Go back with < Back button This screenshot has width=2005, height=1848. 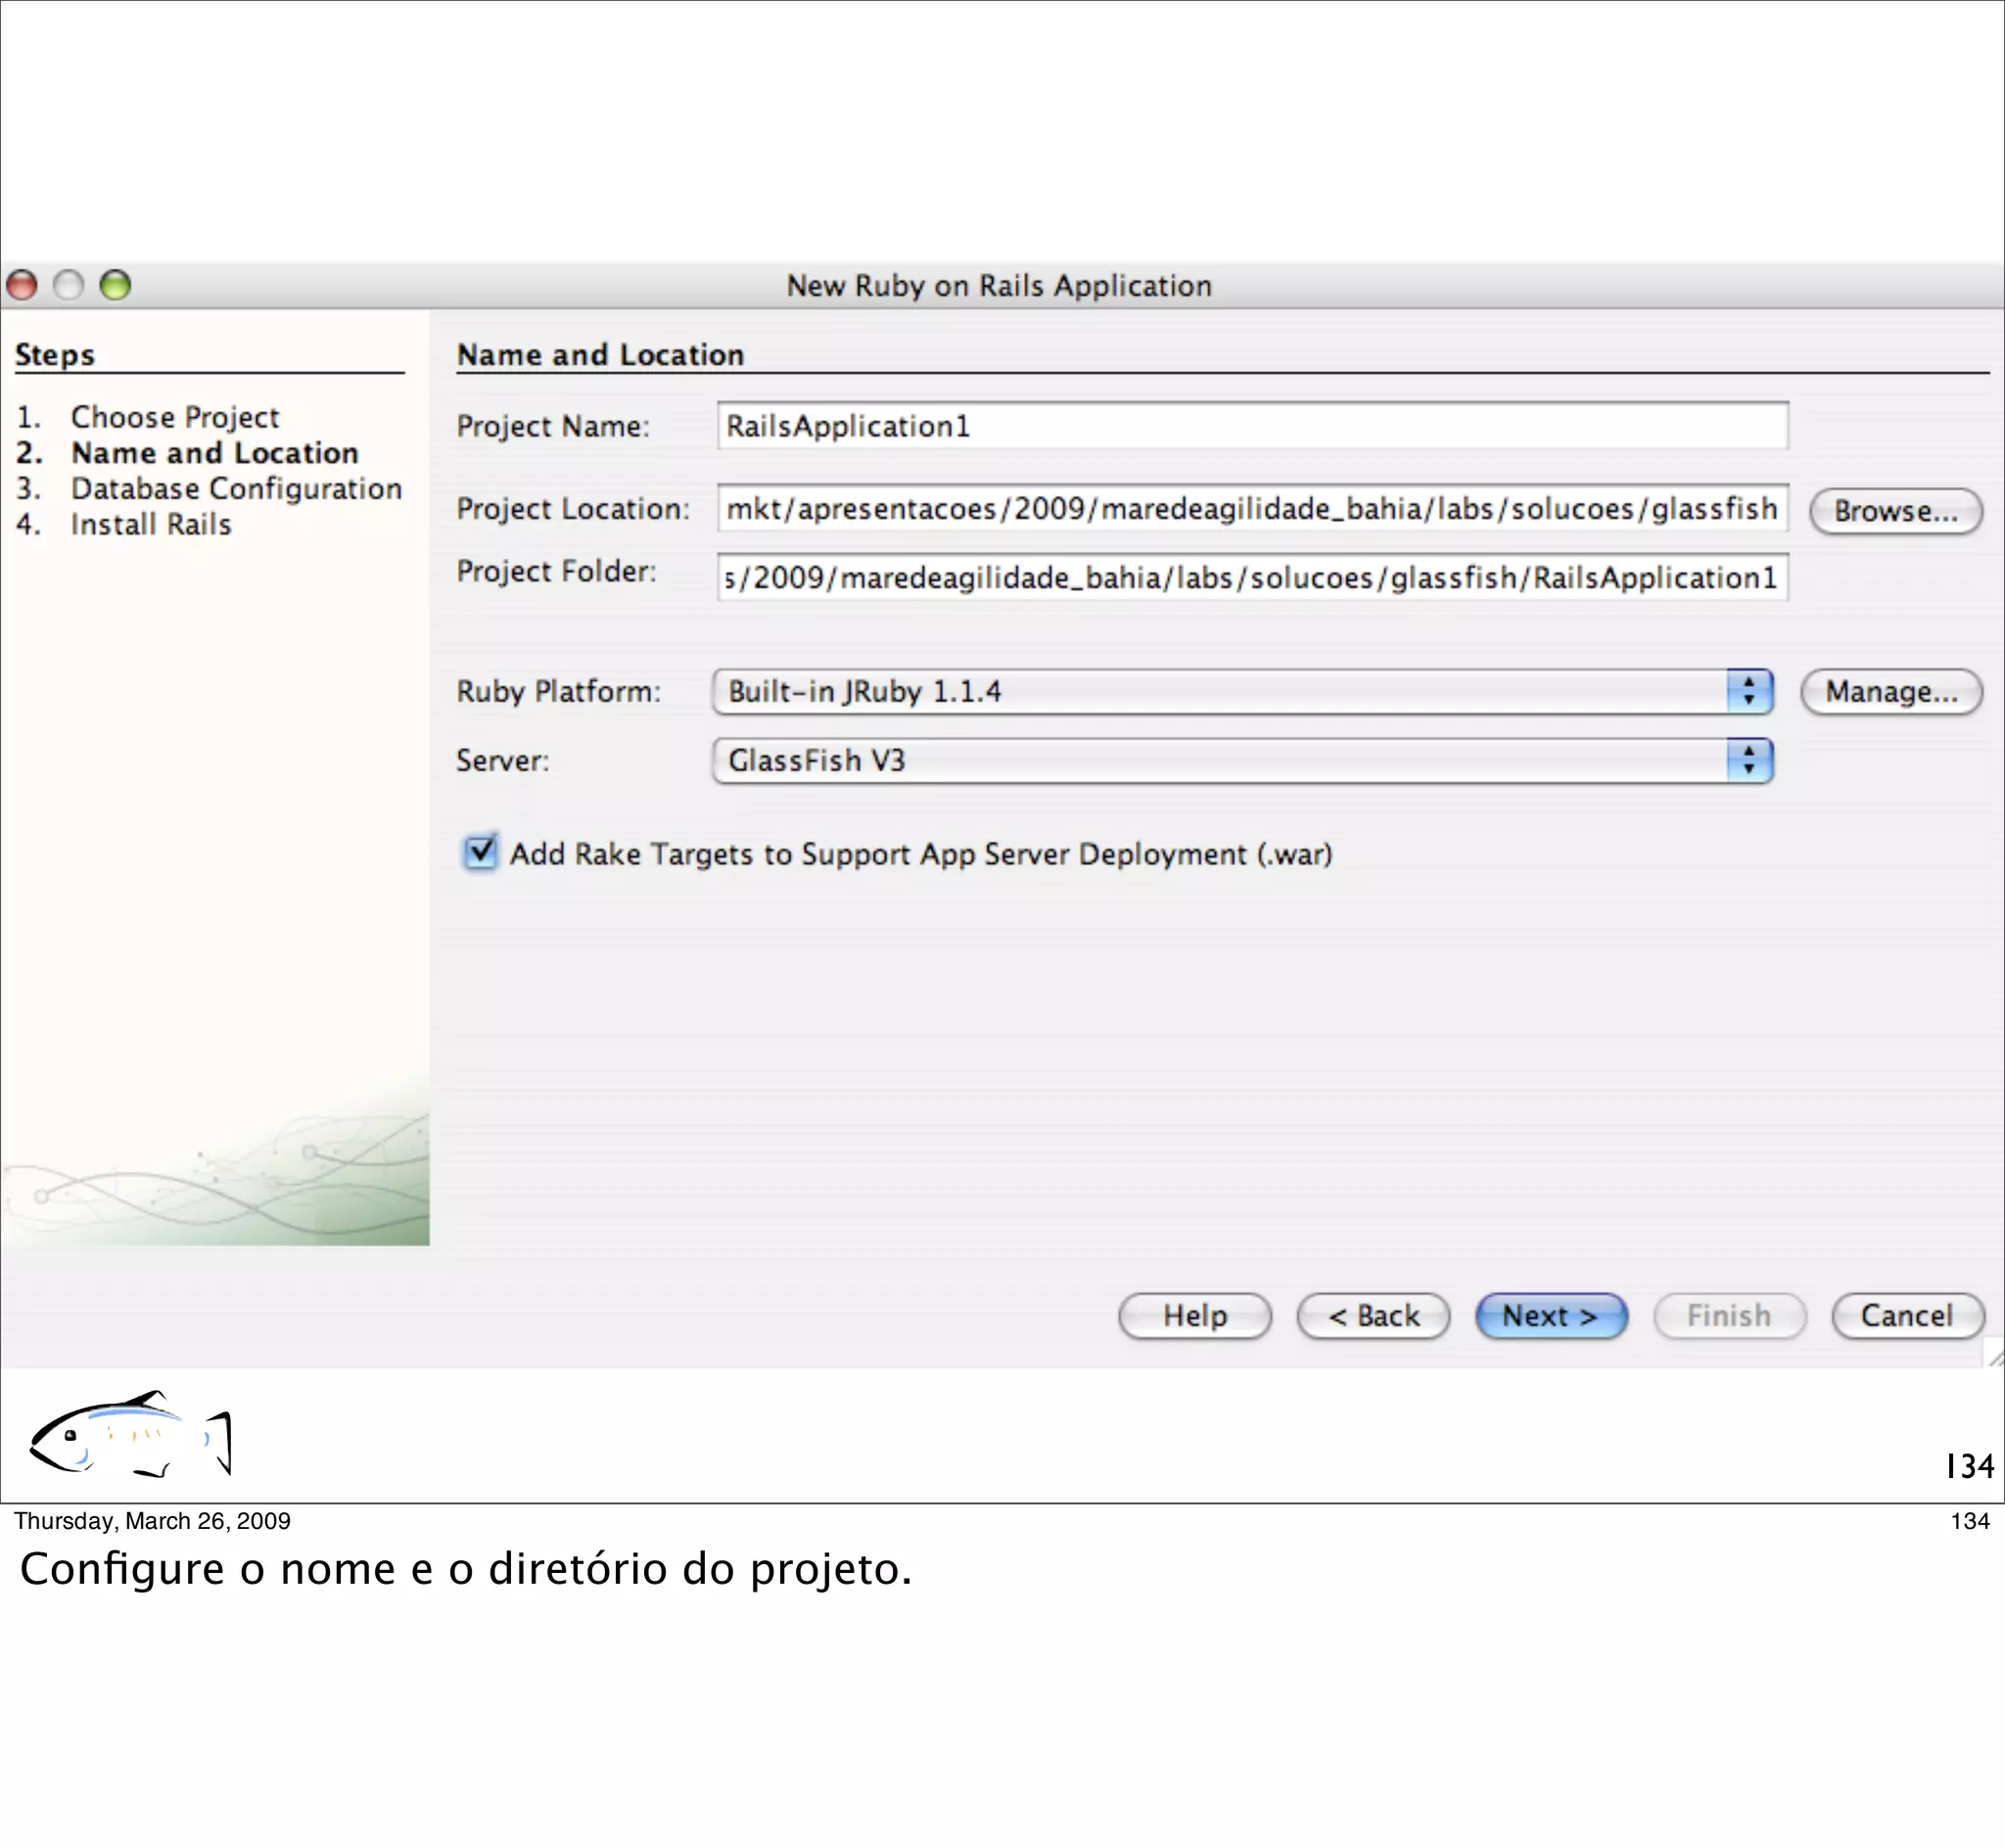tap(1373, 1316)
